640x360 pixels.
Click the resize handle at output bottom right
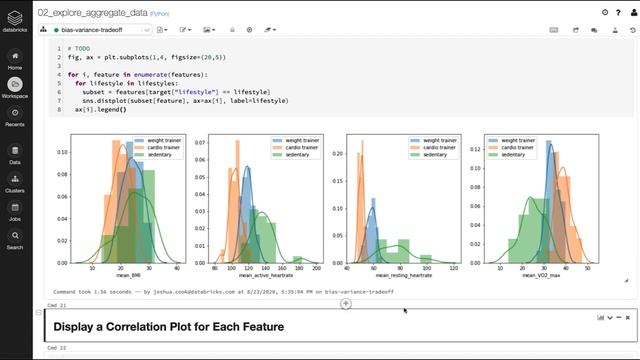[x=626, y=280]
